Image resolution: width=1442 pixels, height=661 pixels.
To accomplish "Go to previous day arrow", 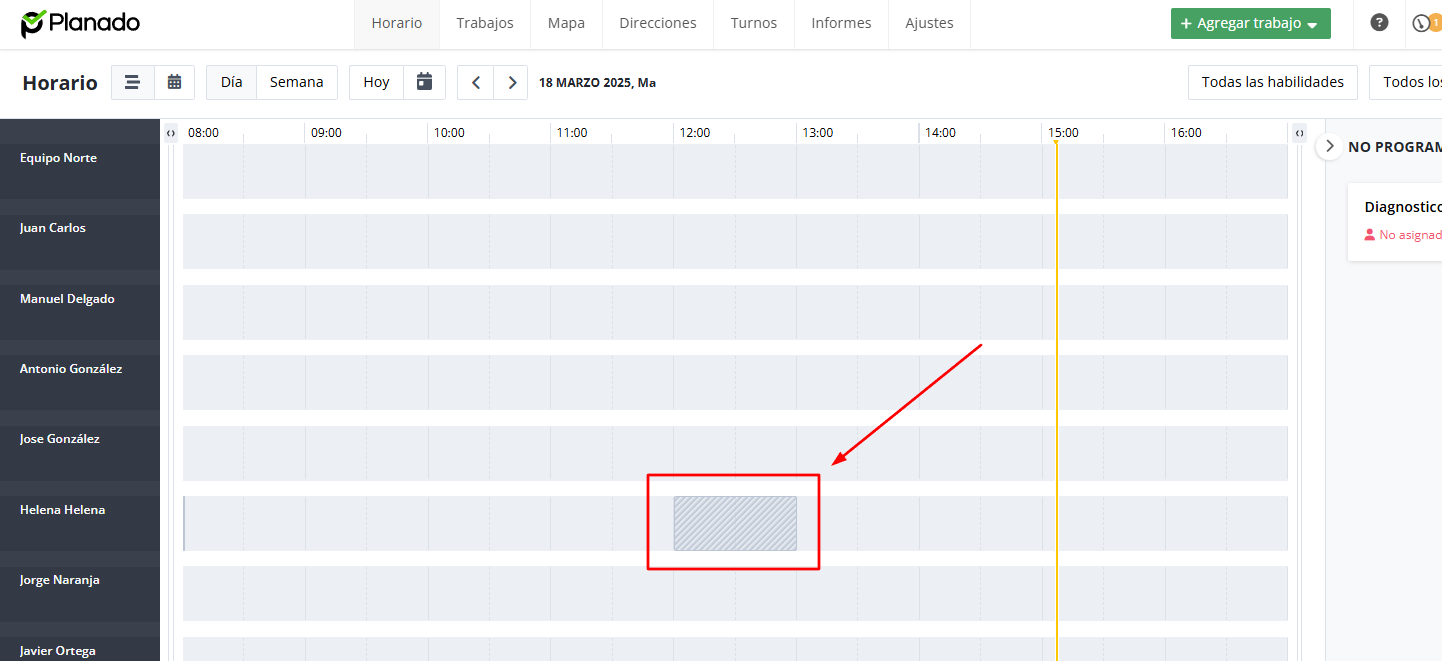I will (475, 82).
